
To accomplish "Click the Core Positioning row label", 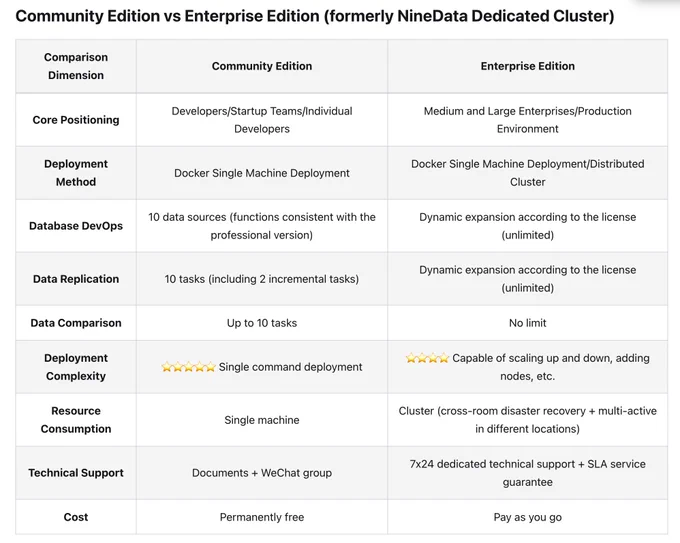I will [x=76, y=120].
